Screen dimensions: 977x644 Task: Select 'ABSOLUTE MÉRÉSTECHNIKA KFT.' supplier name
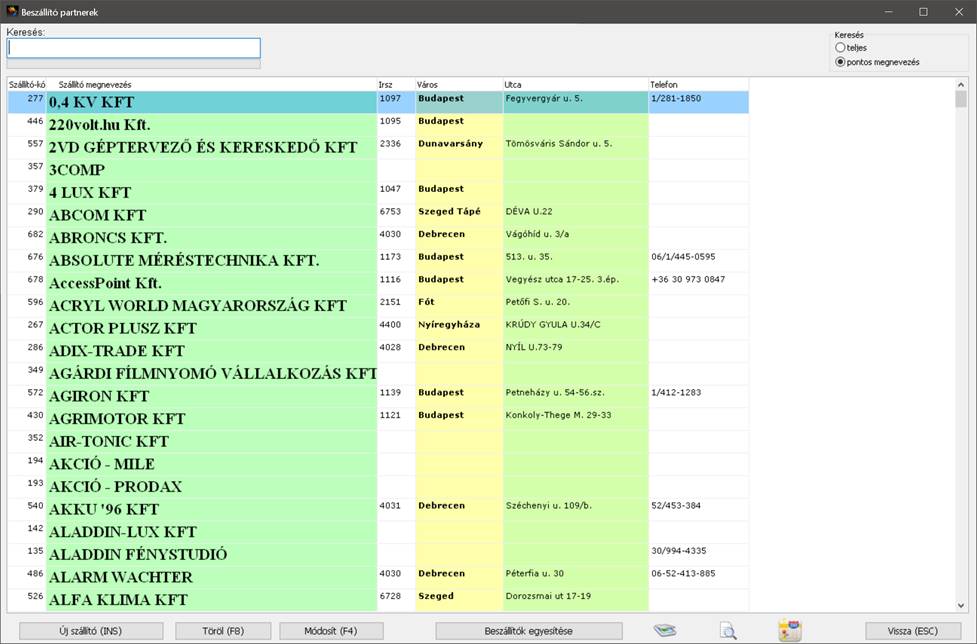click(184, 260)
